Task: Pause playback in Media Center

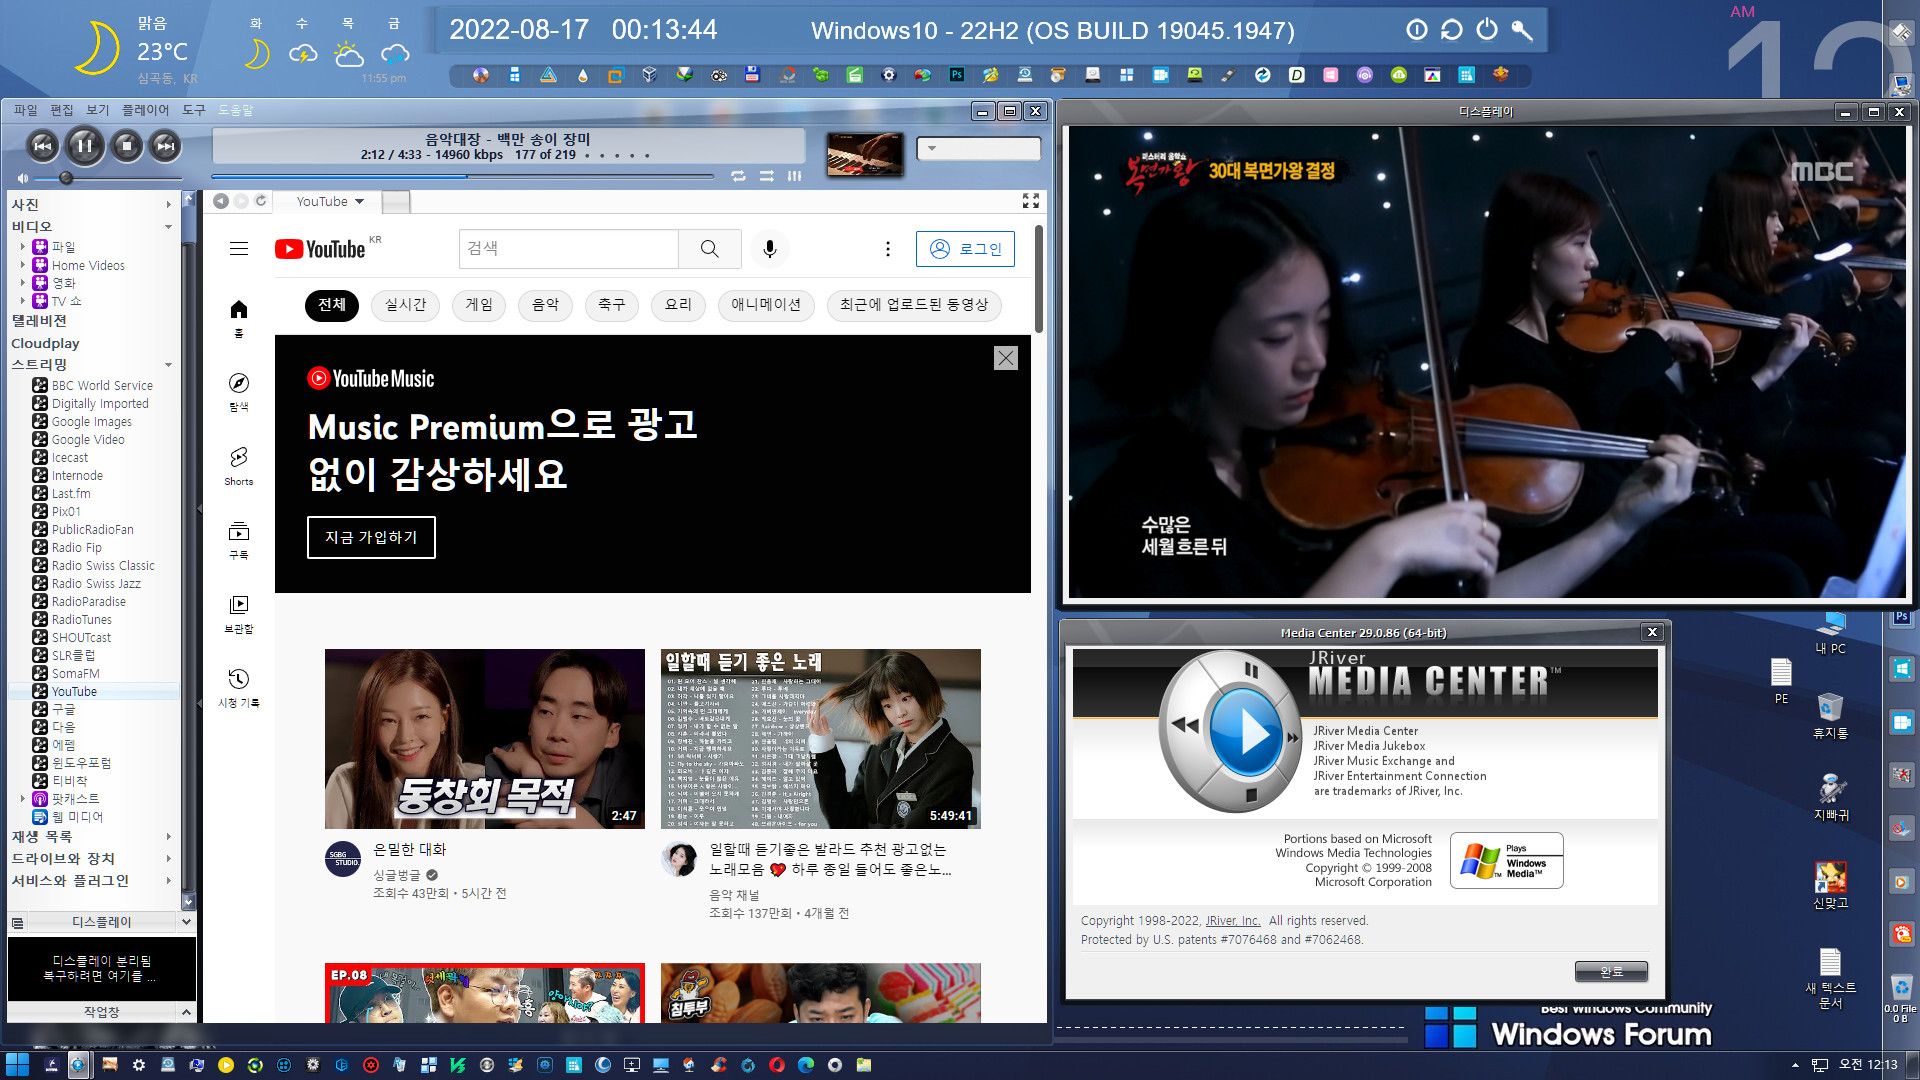Action: pos(85,146)
